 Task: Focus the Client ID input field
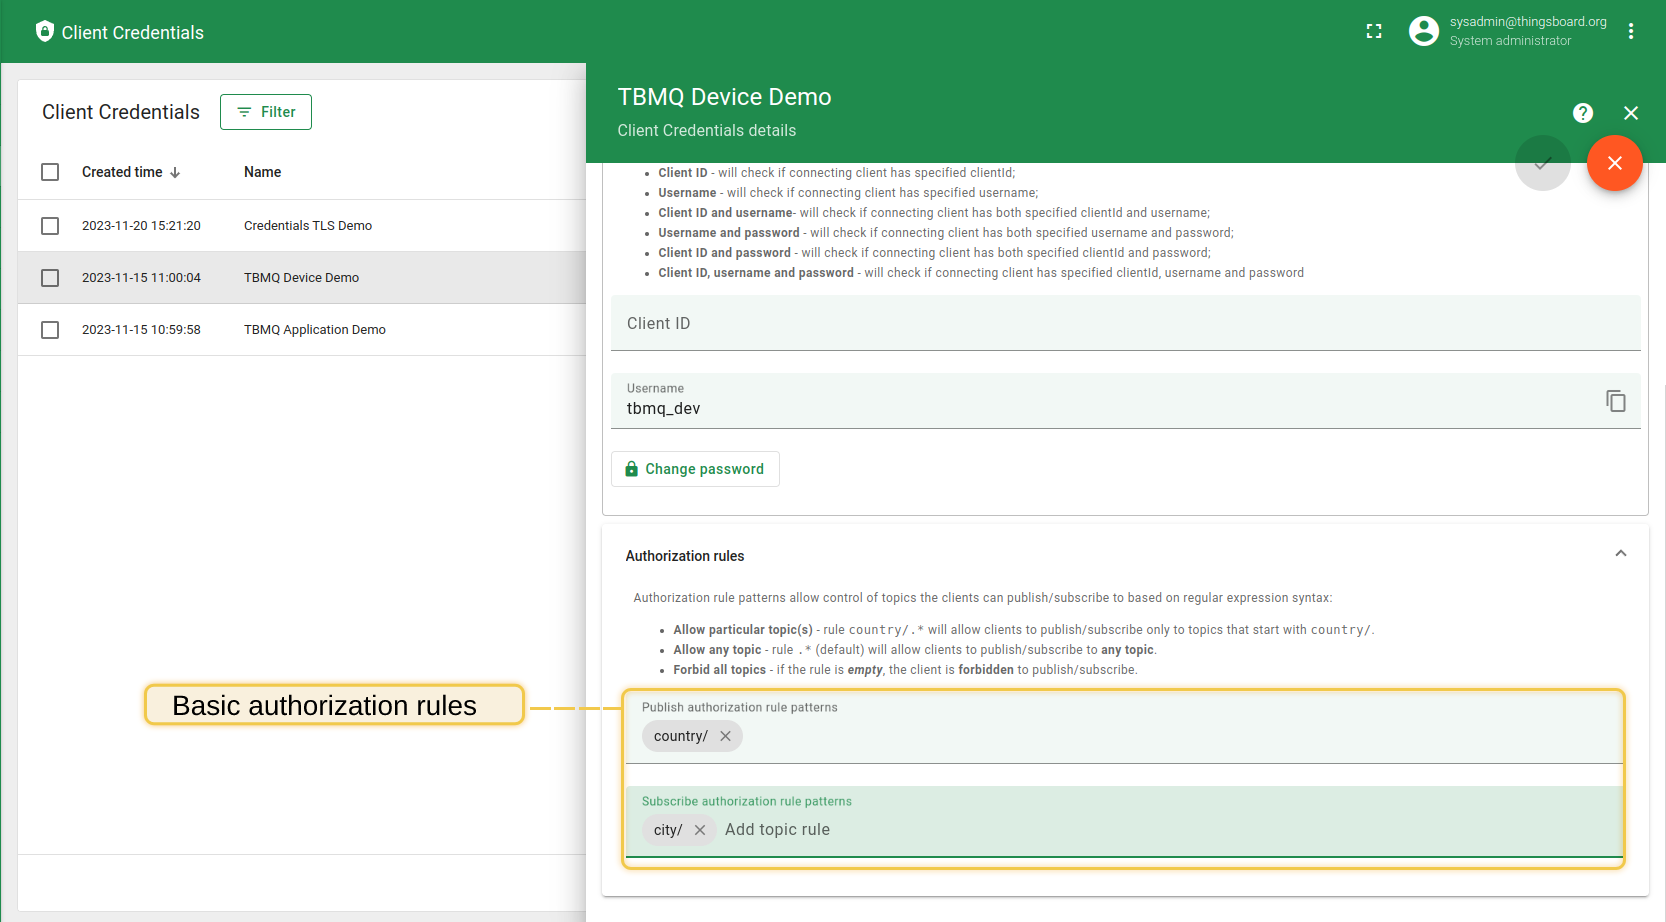pos(1125,324)
